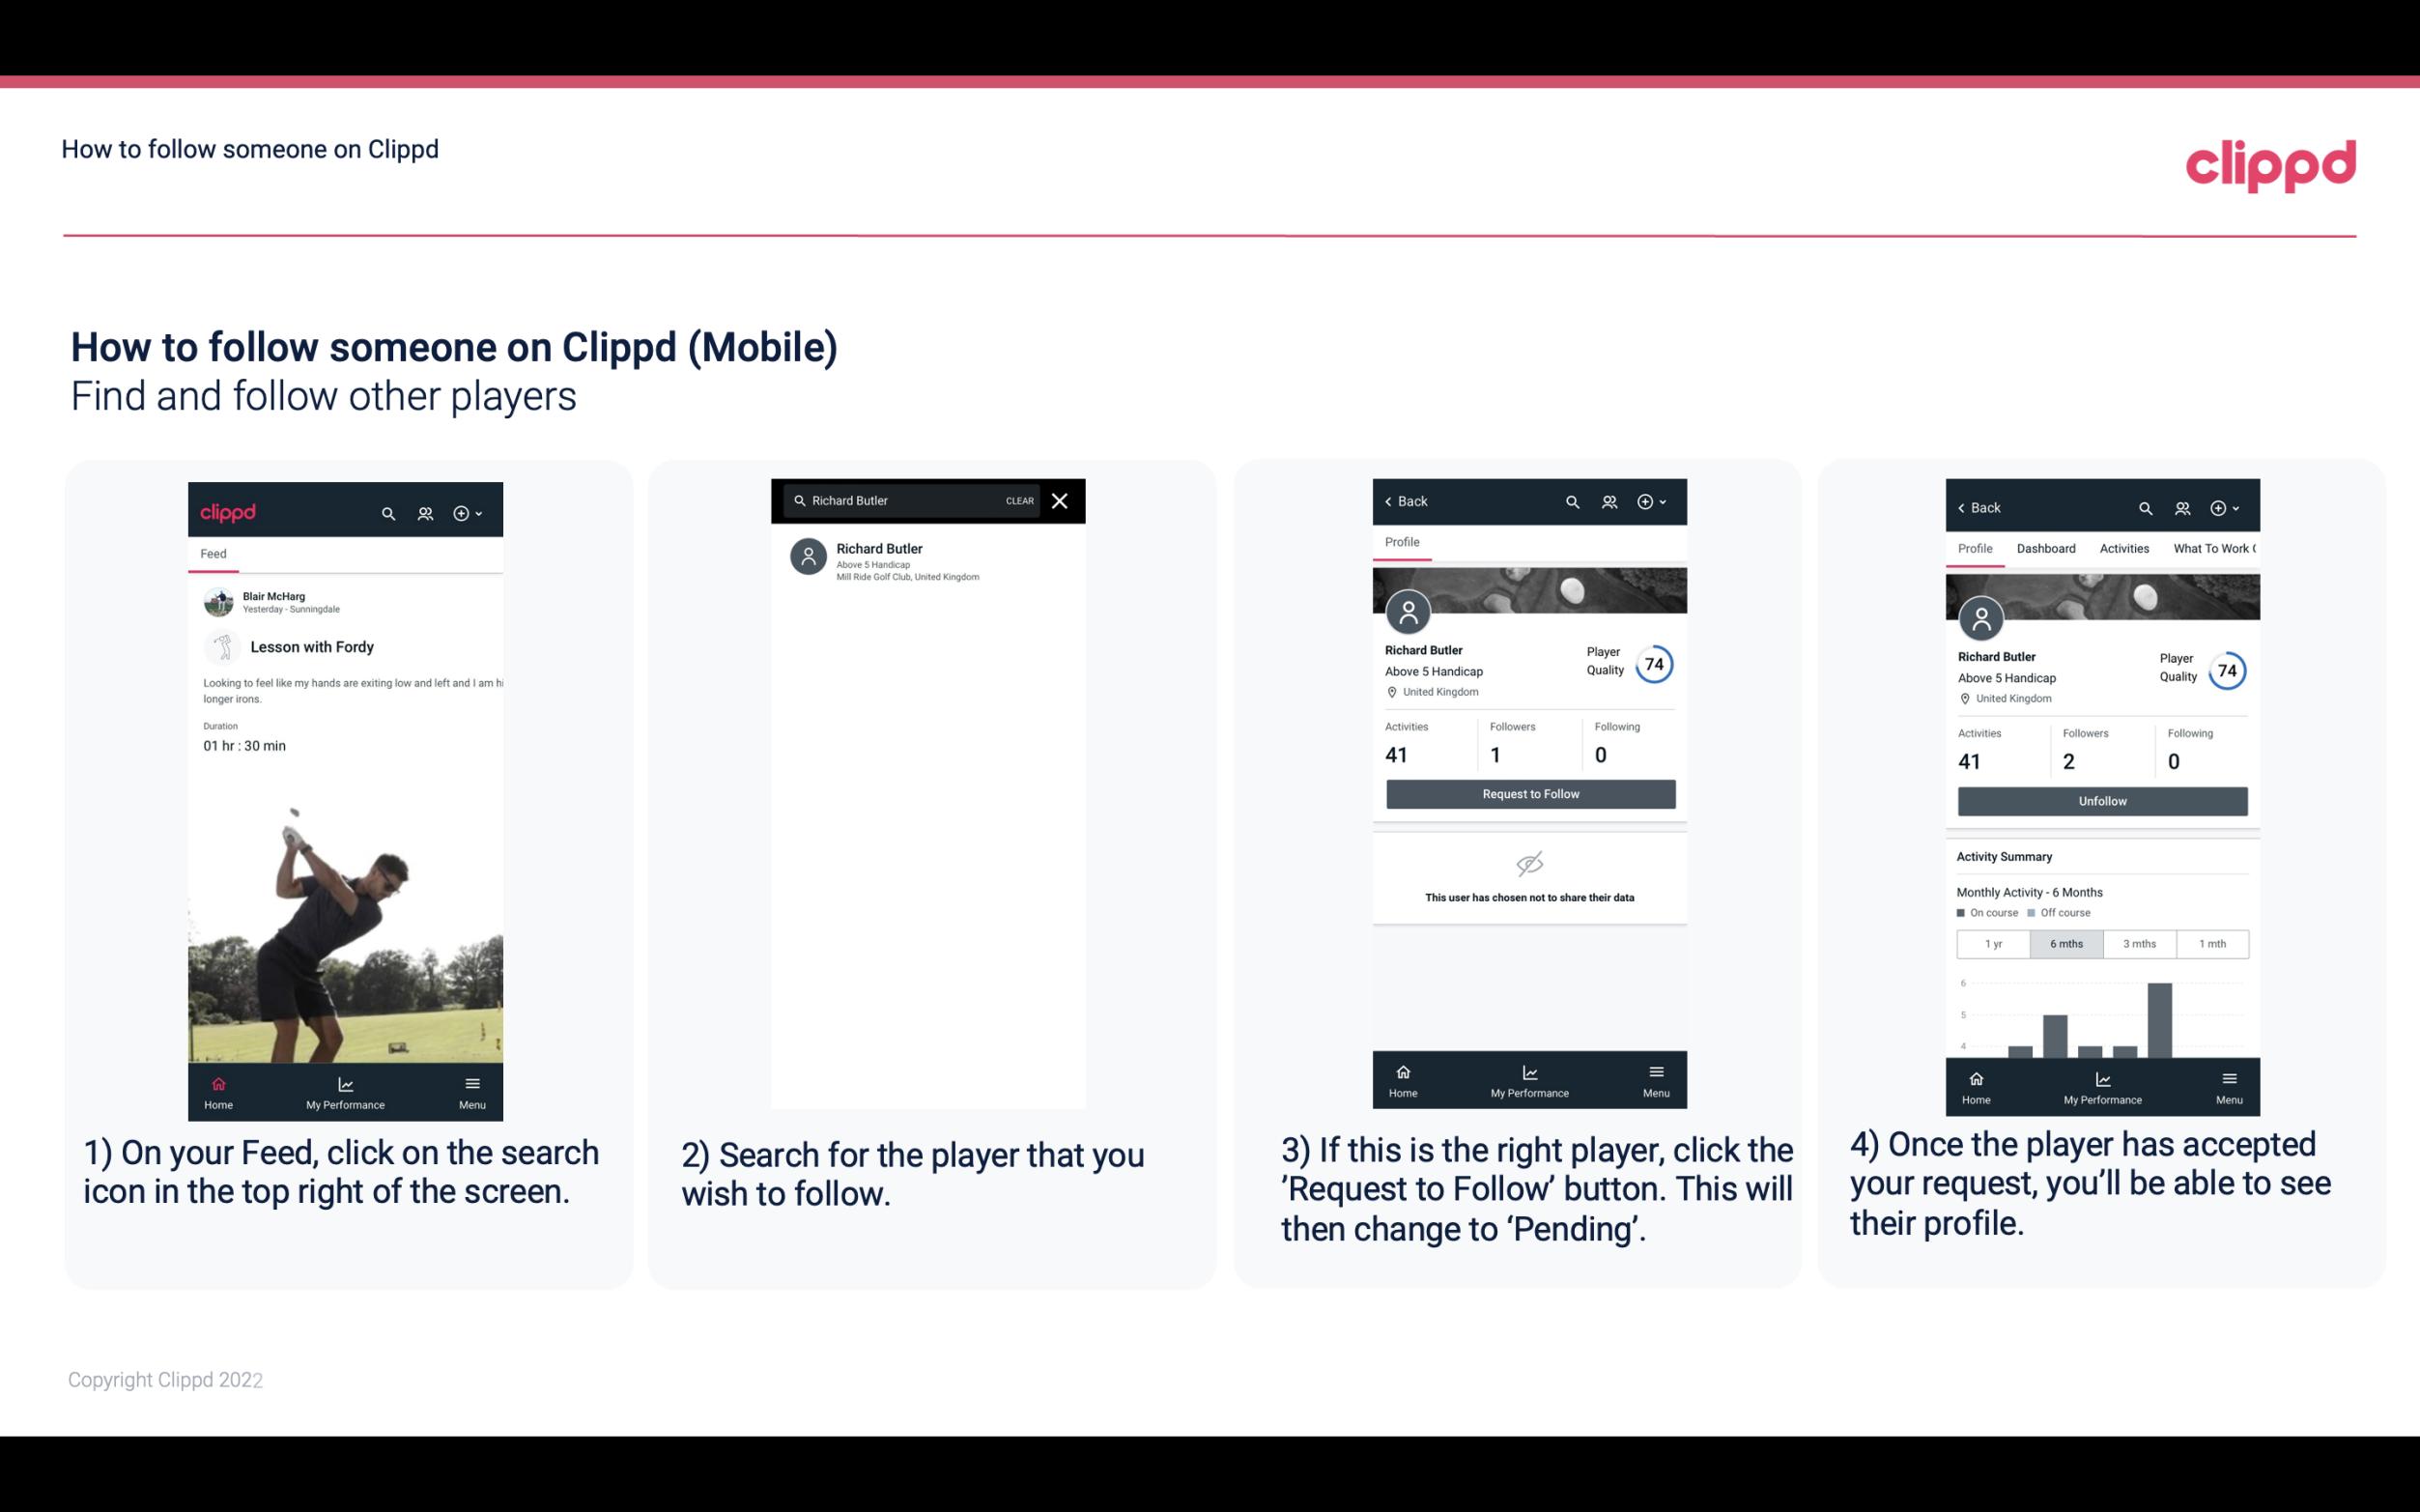Click the 'Request to Follow' button
The height and width of the screenshot is (1512, 2420).
click(1528, 794)
